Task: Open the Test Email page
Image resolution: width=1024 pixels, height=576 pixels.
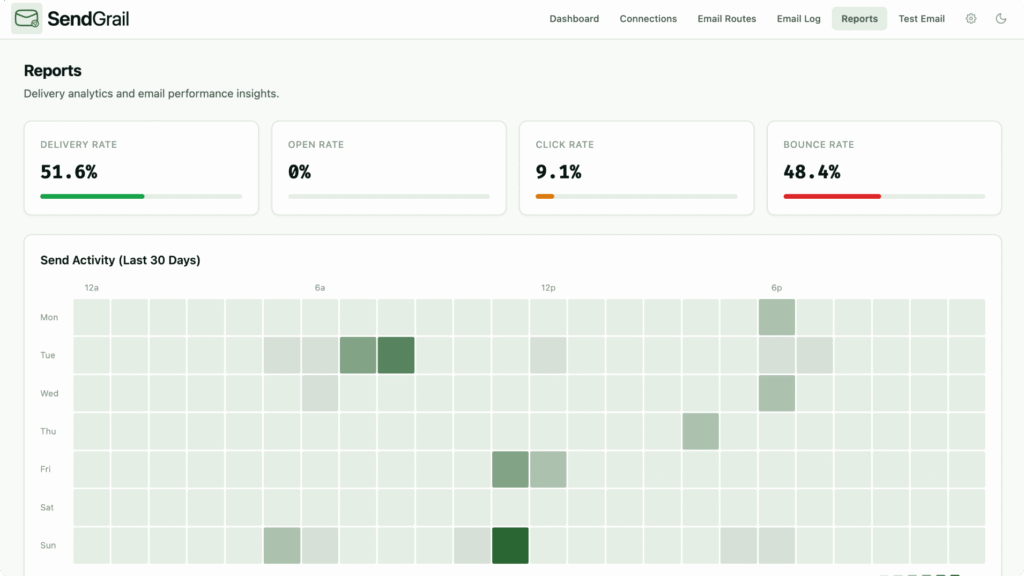Action: 921,18
